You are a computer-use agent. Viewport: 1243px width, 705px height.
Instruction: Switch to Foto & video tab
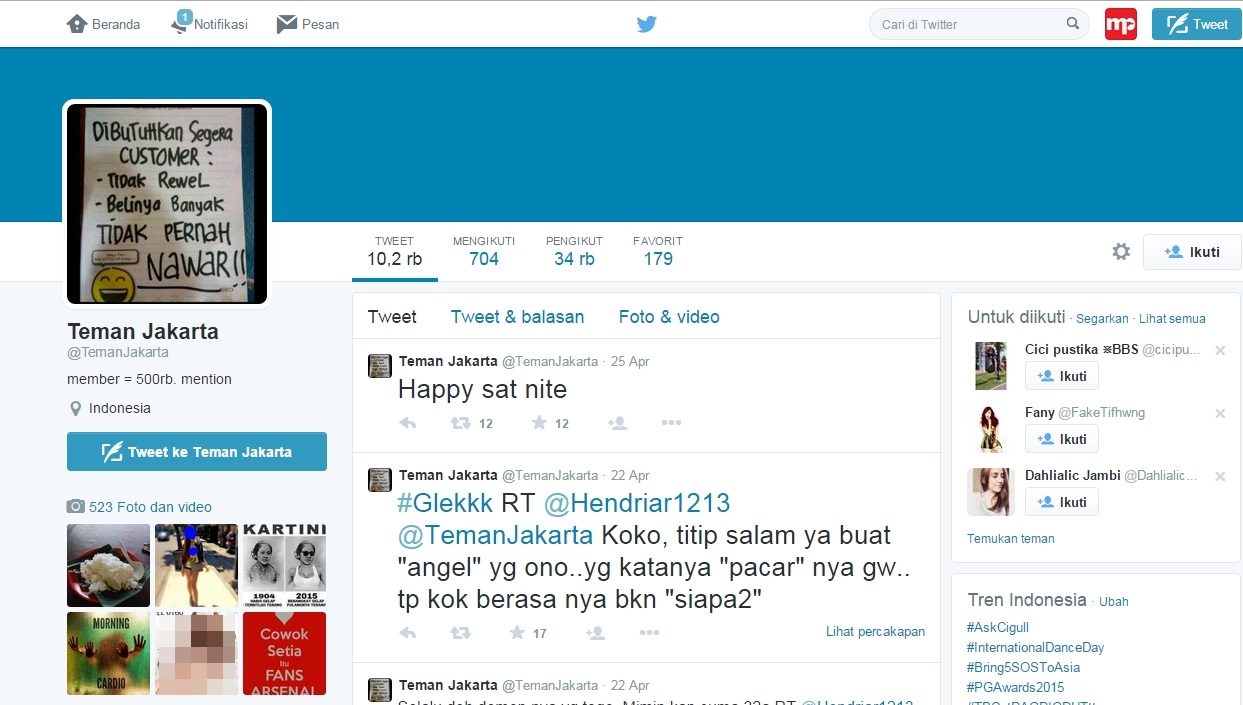click(x=669, y=317)
